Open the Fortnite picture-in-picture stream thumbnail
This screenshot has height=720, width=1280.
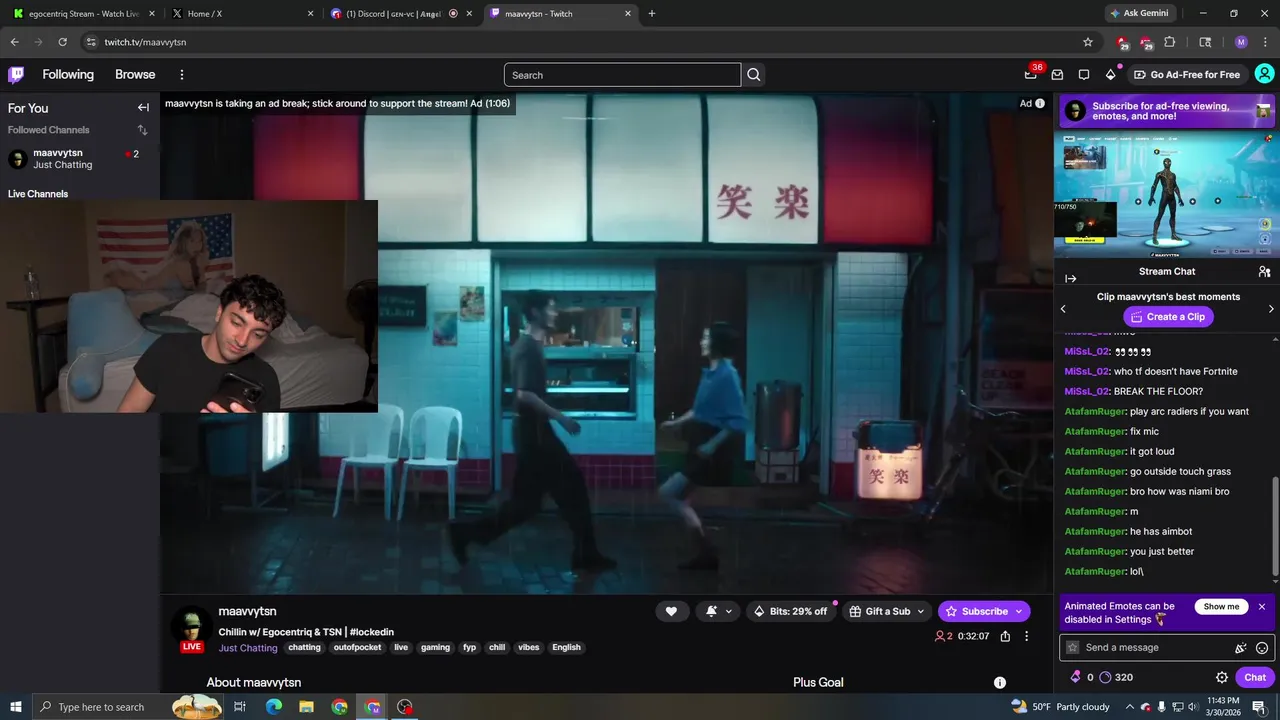[x=1166, y=195]
